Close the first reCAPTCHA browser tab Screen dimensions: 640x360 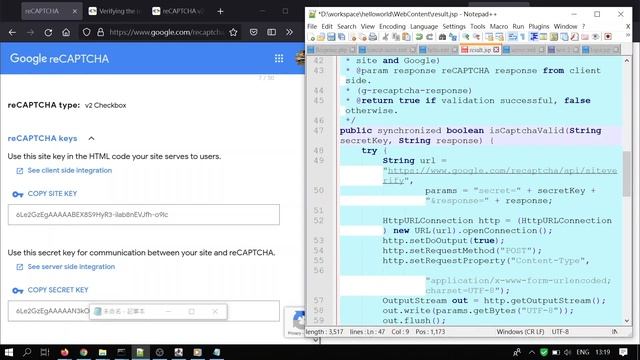pos(75,11)
